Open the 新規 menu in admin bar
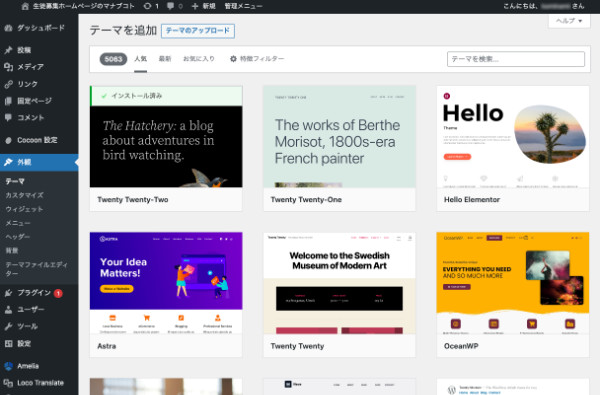Screen dimensions: 600x395 pyautogui.click(x=203, y=6)
